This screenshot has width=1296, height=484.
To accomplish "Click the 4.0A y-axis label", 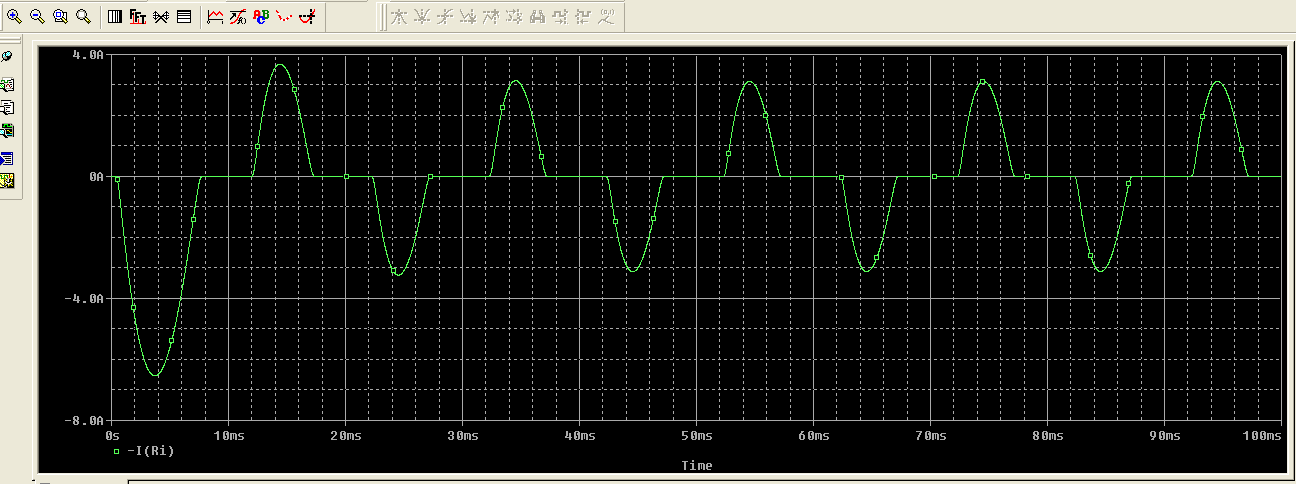I will point(88,54).
